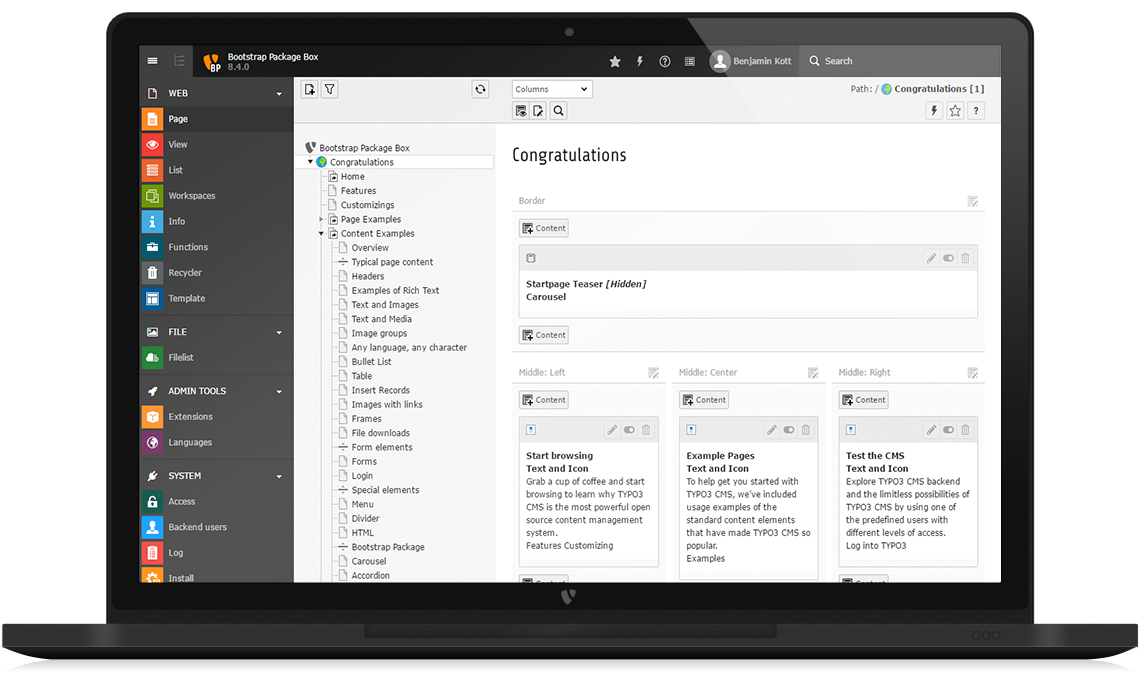Click the refresh page tree icon
This screenshot has height=673, width=1140.
click(x=480, y=90)
